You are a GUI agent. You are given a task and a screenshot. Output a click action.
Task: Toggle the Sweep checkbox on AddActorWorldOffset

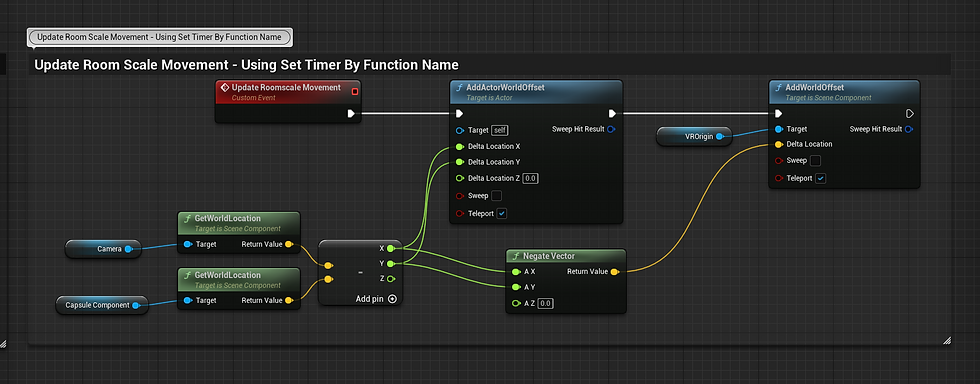click(x=497, y=196)
